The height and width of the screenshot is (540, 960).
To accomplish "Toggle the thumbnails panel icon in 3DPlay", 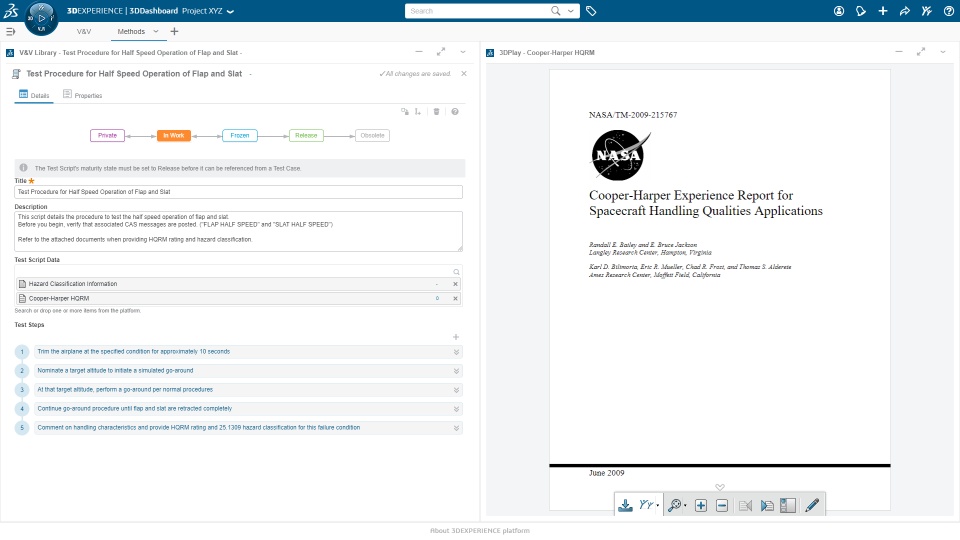I will point(788,505).
